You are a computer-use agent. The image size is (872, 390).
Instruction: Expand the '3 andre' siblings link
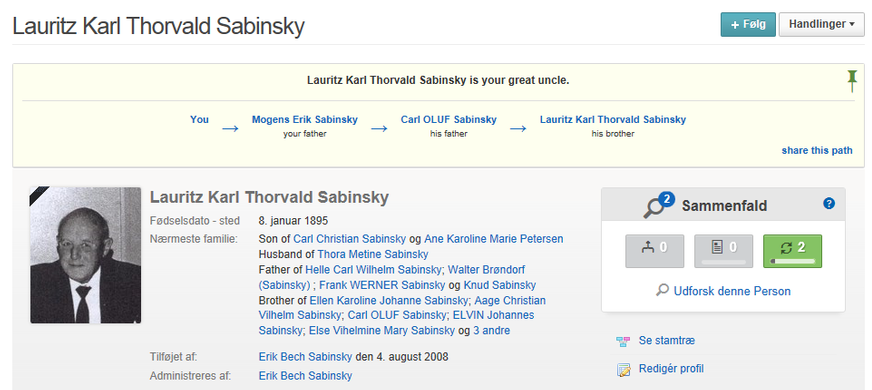492,330
